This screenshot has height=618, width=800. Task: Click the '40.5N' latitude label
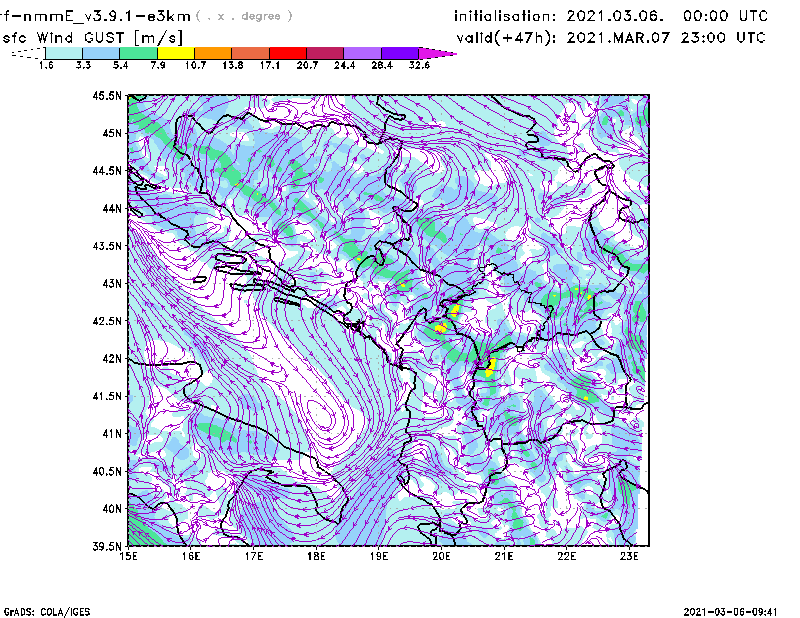107,471
